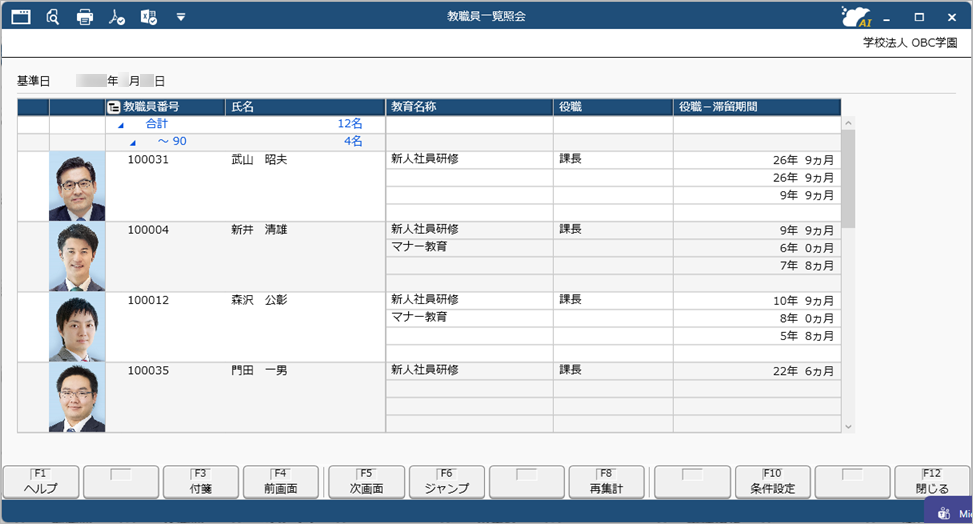The height and width of the screenshot is (524, 973).
Task: Maximize the 教職員一覧照会 window
Action: [x=919, y=17]
